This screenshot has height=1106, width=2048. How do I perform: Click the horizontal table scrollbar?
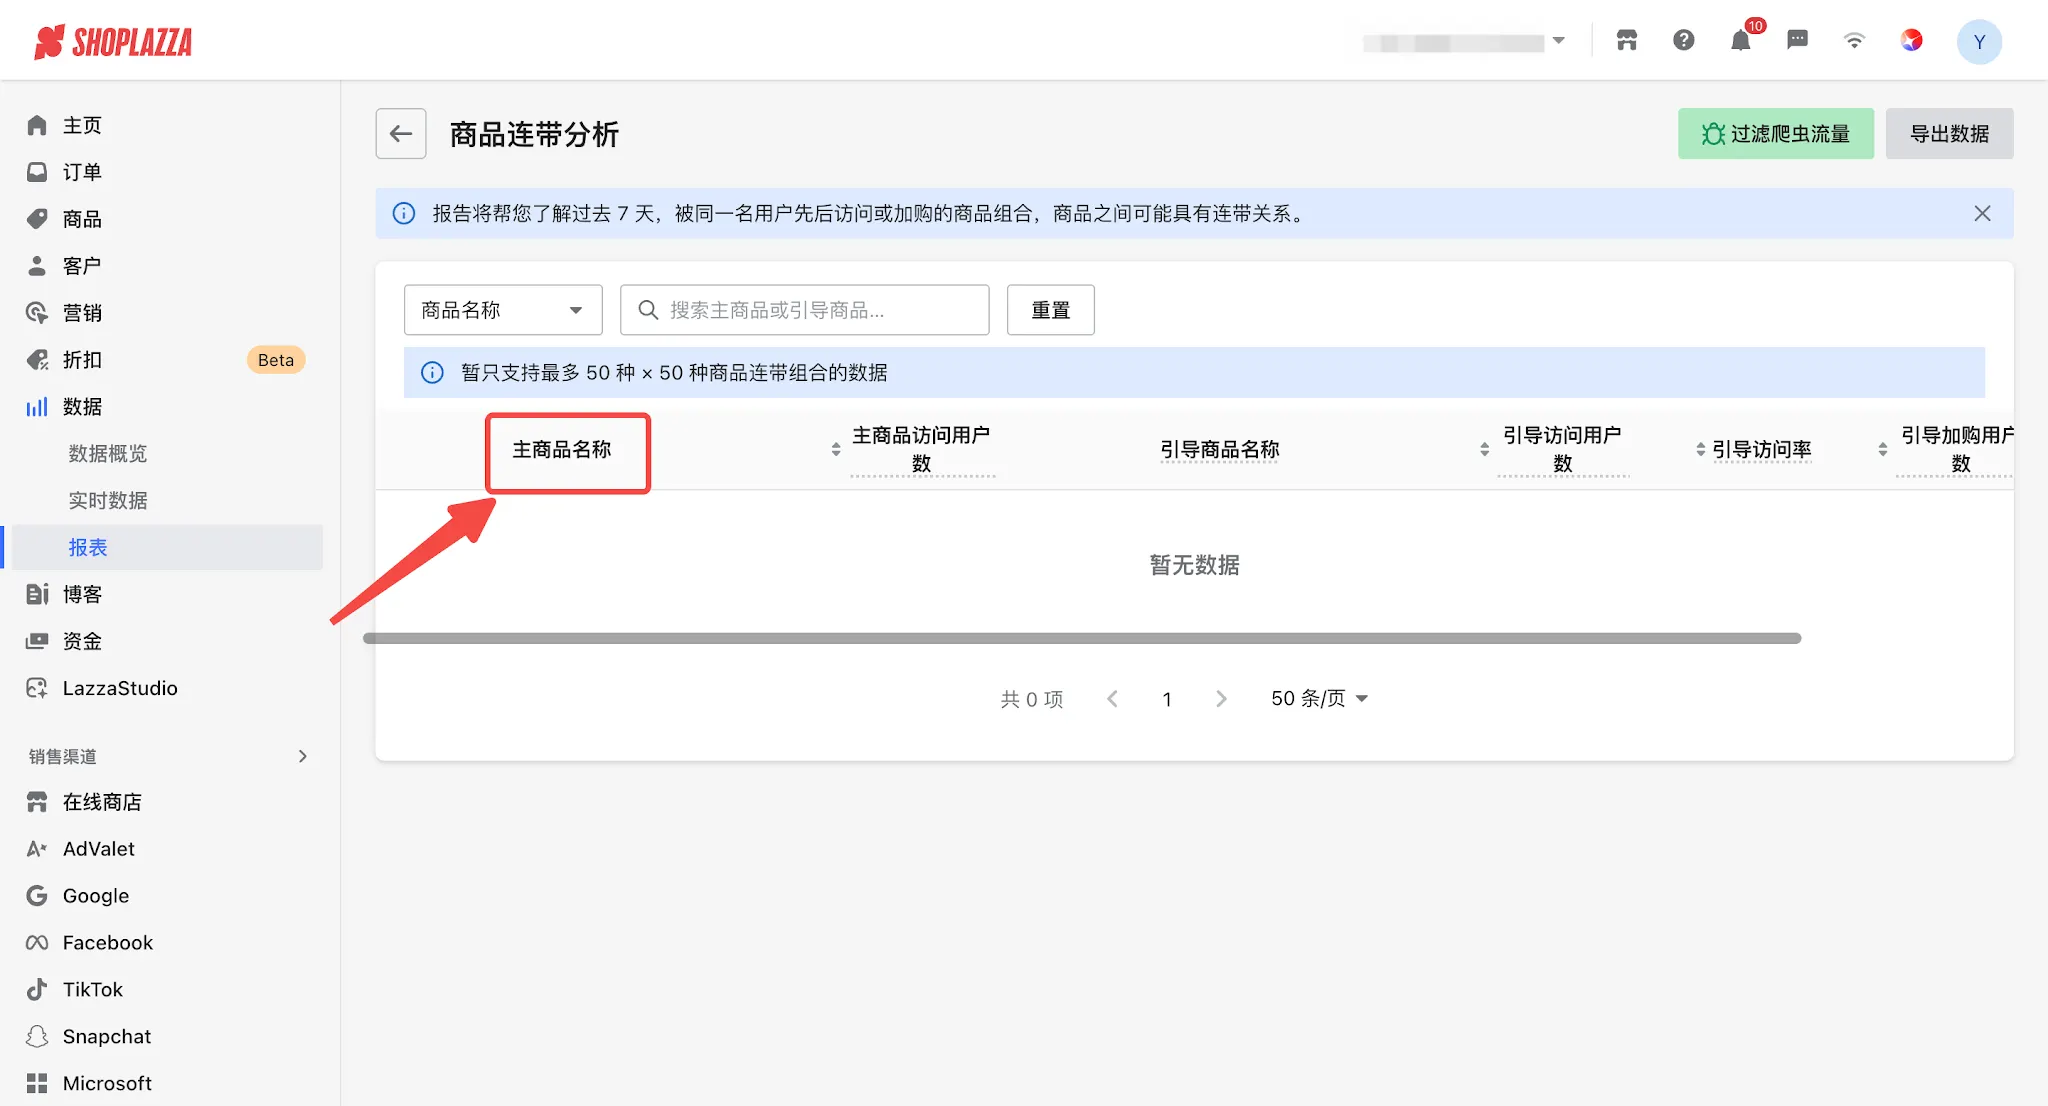[x=1082, y=638]
